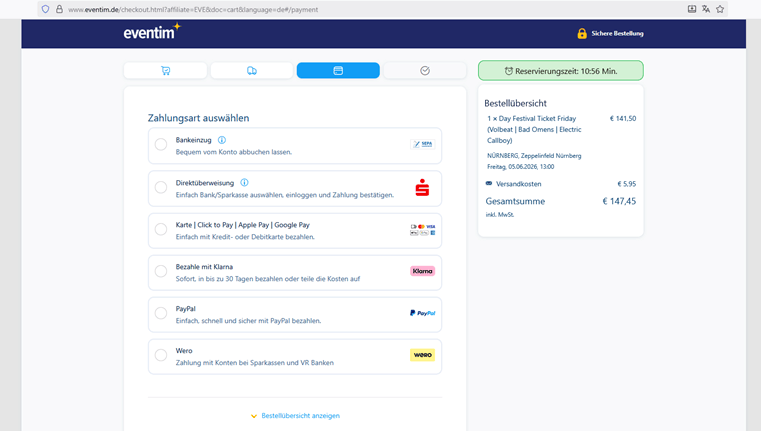Select the payment card step tab
761x431 pixels.
338,70
